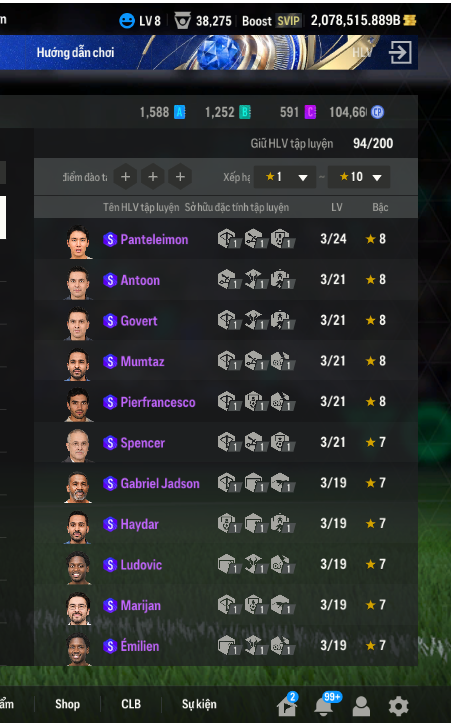Open the Shop menu
This screenshot has width=451, height=723.
(67, 704)
